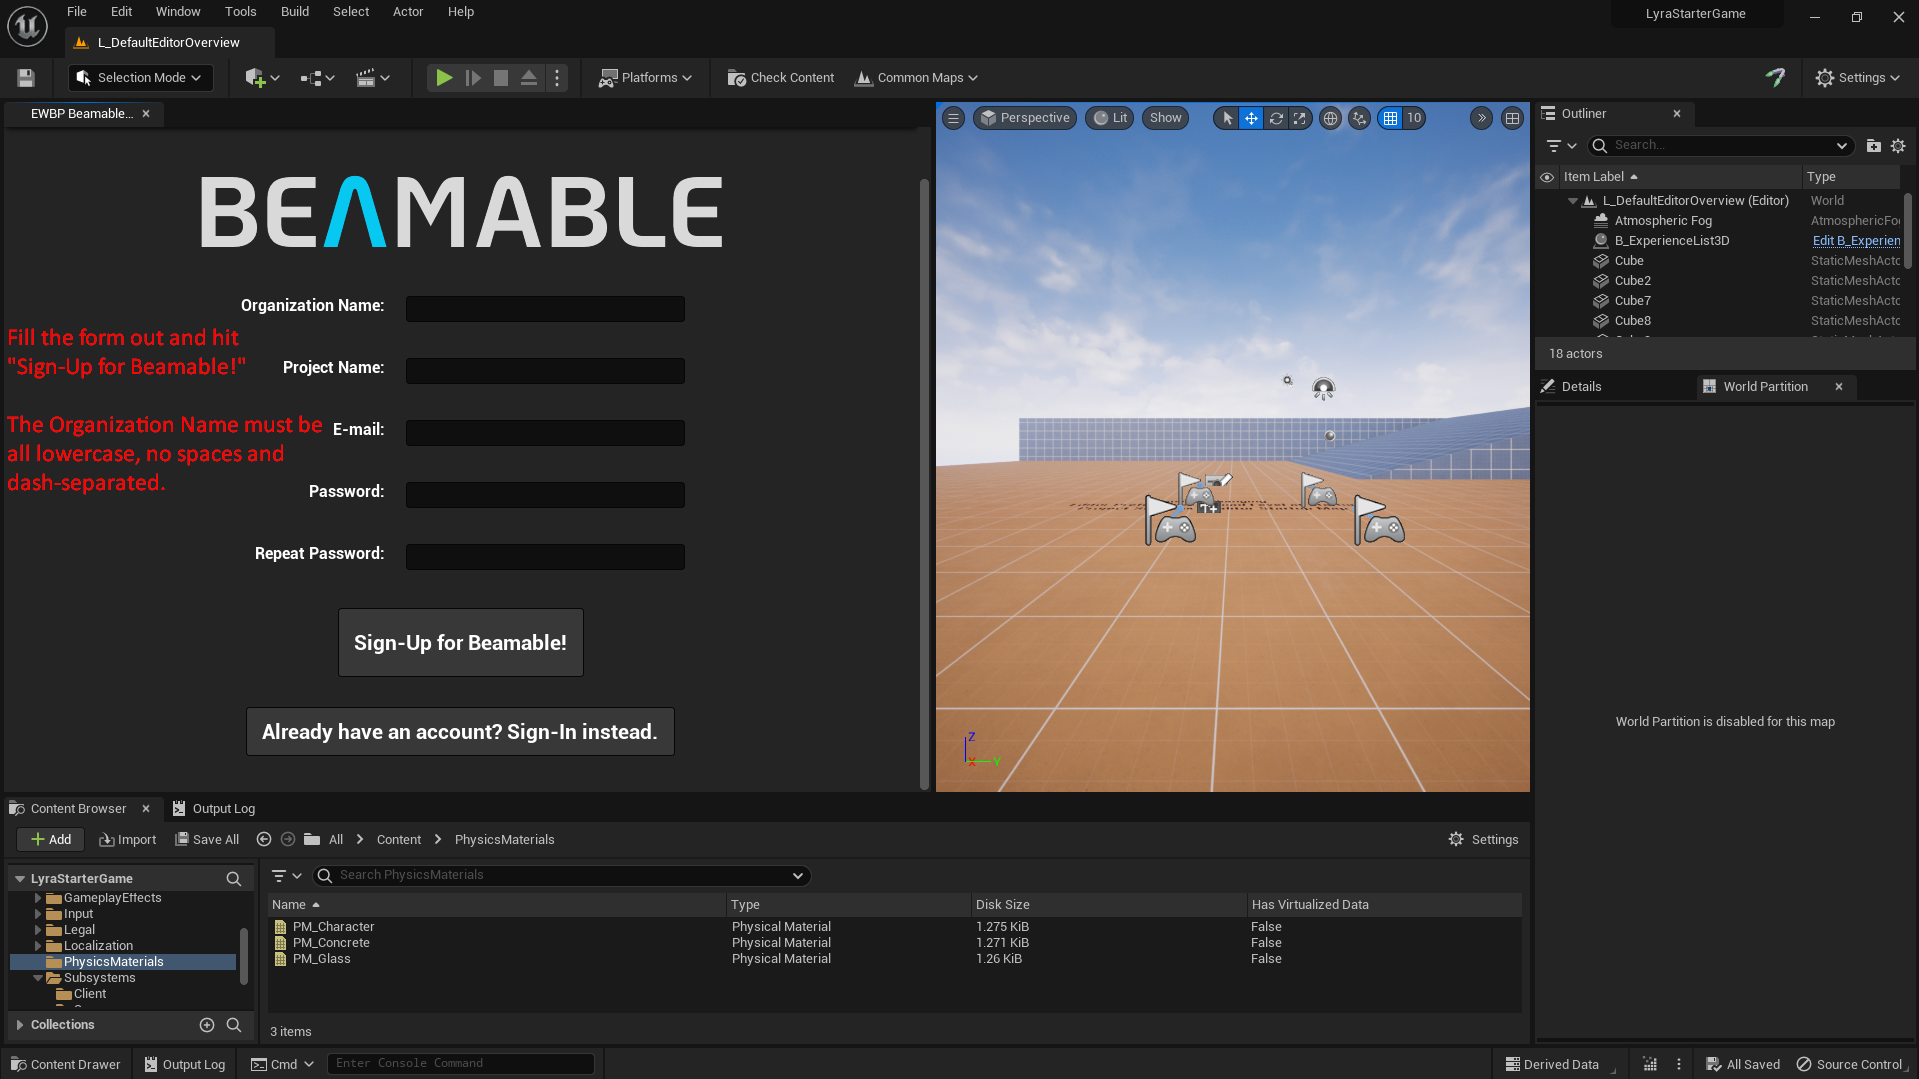Toggle Perspective viewport projection
1919x1079 pixels.
pyautogui.click(x=1024, y=118)
